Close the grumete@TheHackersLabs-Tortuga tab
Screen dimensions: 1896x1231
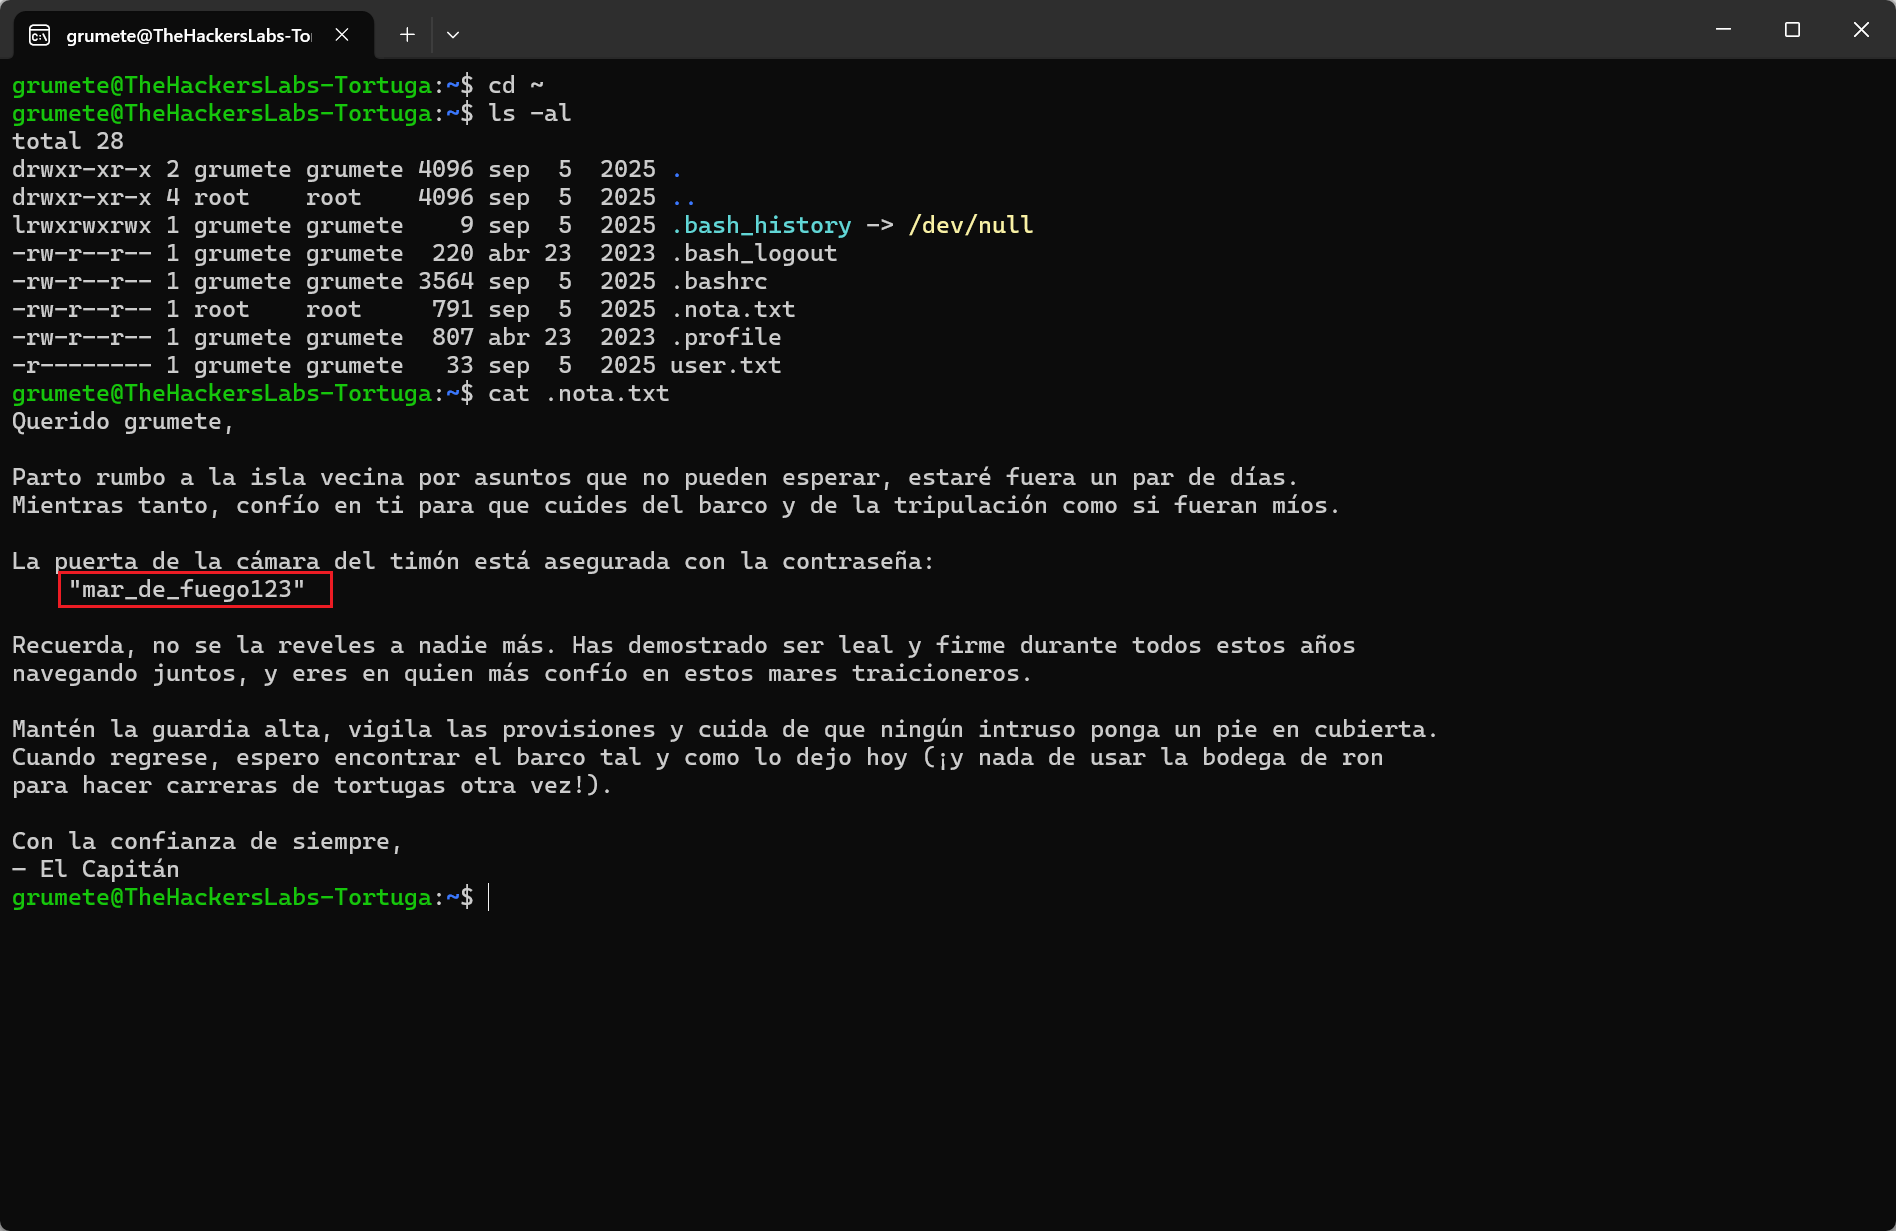coord(342,35)
